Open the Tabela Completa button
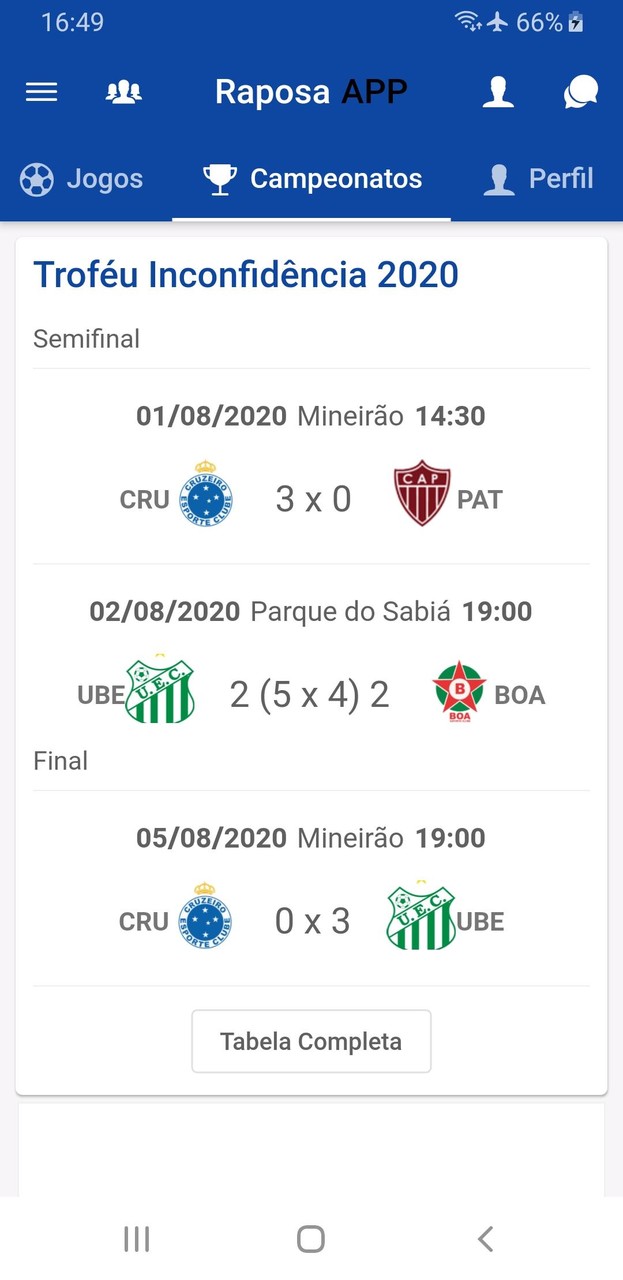Image resolution: width=623 pixels, height=1280 pixels. [311, 1041]
